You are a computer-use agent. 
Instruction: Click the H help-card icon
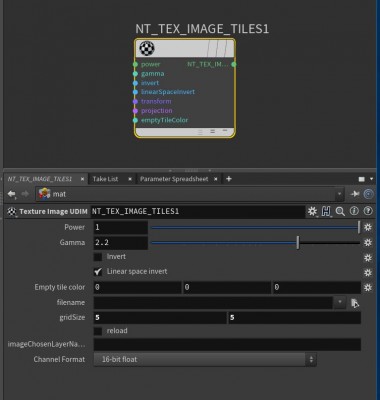pyautogui.click(x=326, y=211)
